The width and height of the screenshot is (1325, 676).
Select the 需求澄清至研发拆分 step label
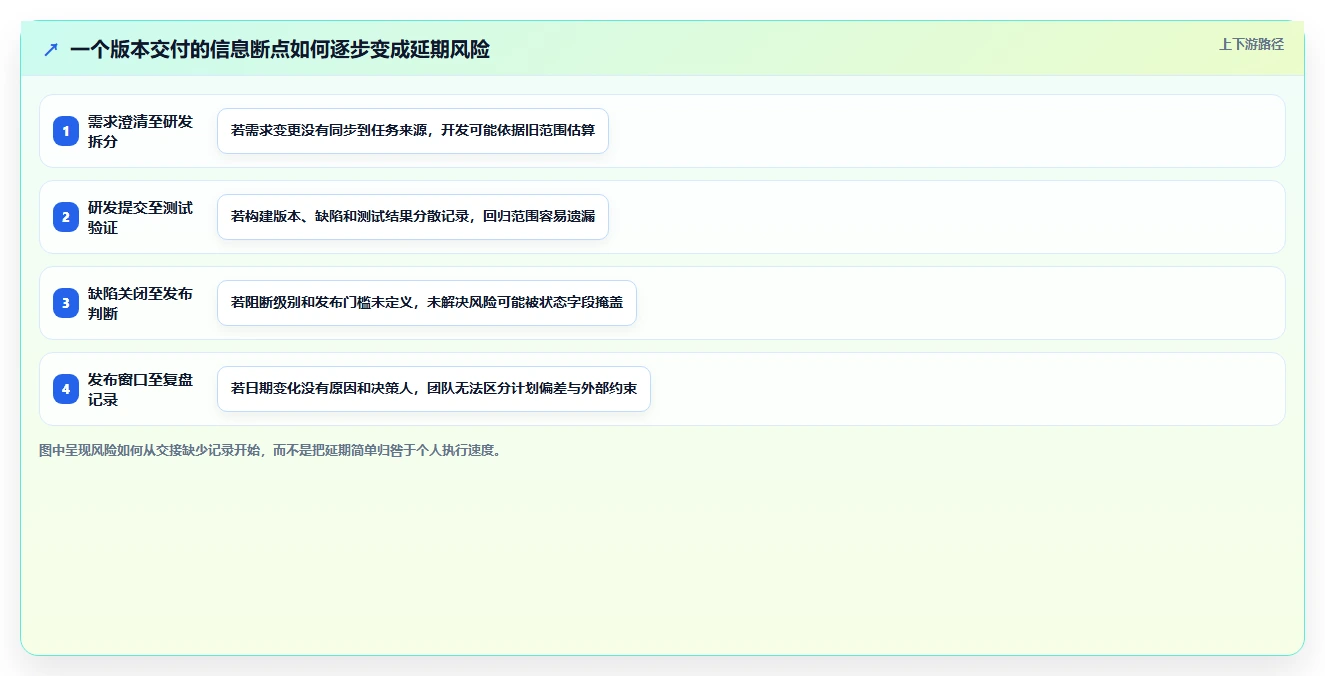click(x=140, y=131)
